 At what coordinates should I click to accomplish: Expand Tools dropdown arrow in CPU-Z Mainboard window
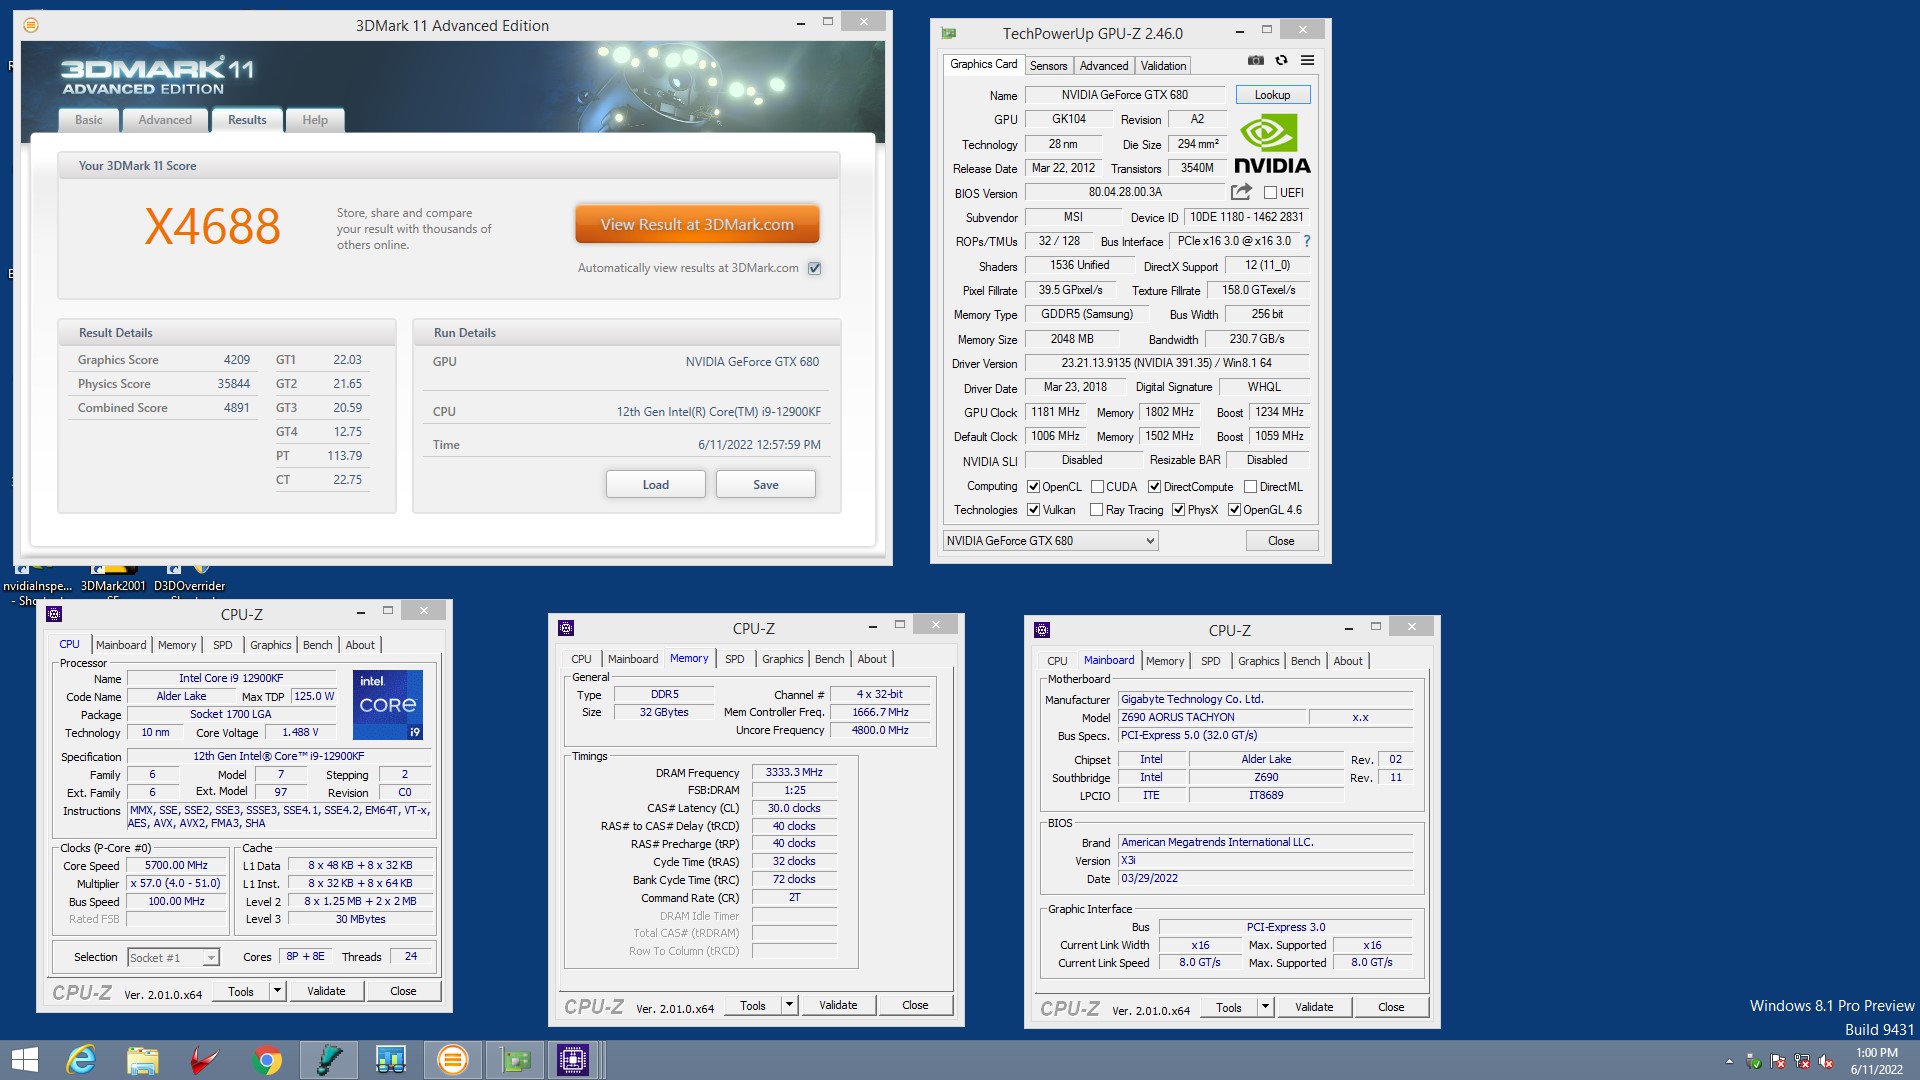pyautogui.click(x=1265, y=1007)
